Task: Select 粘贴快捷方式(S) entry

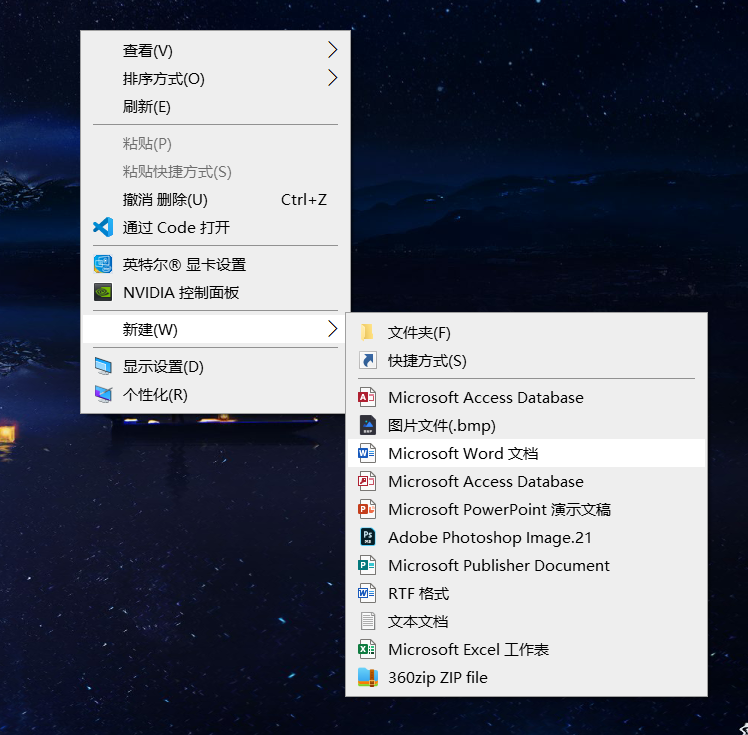Action: 216,171
